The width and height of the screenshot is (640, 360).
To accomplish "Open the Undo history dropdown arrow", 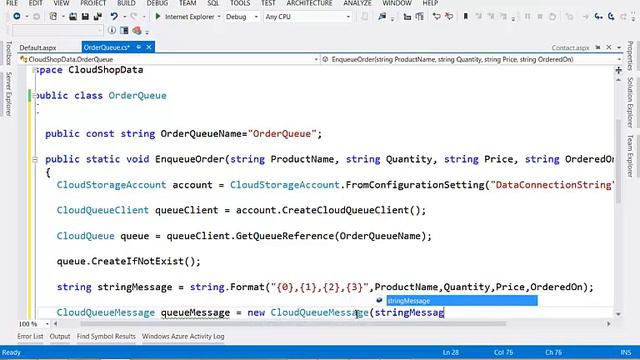I will coord(124,17).
